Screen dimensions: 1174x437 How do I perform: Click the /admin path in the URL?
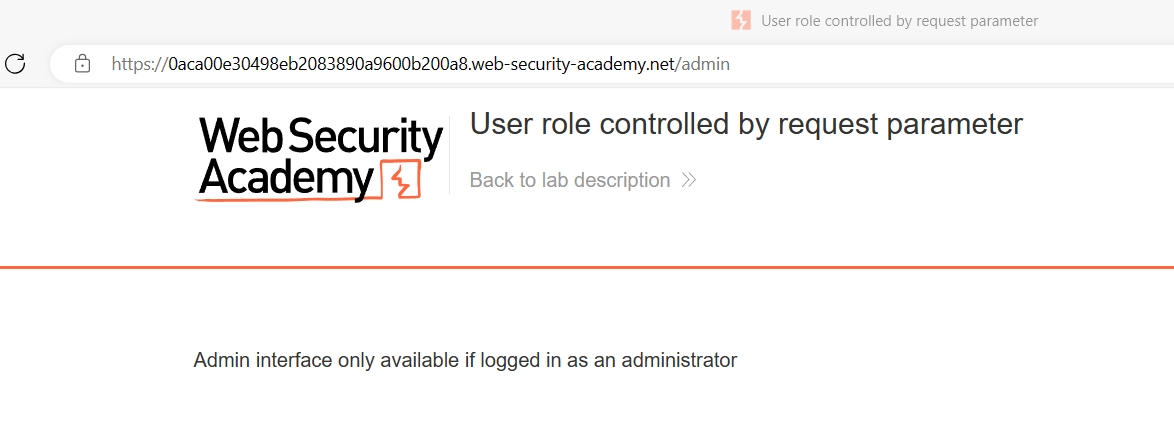click(x=703, y=64)
